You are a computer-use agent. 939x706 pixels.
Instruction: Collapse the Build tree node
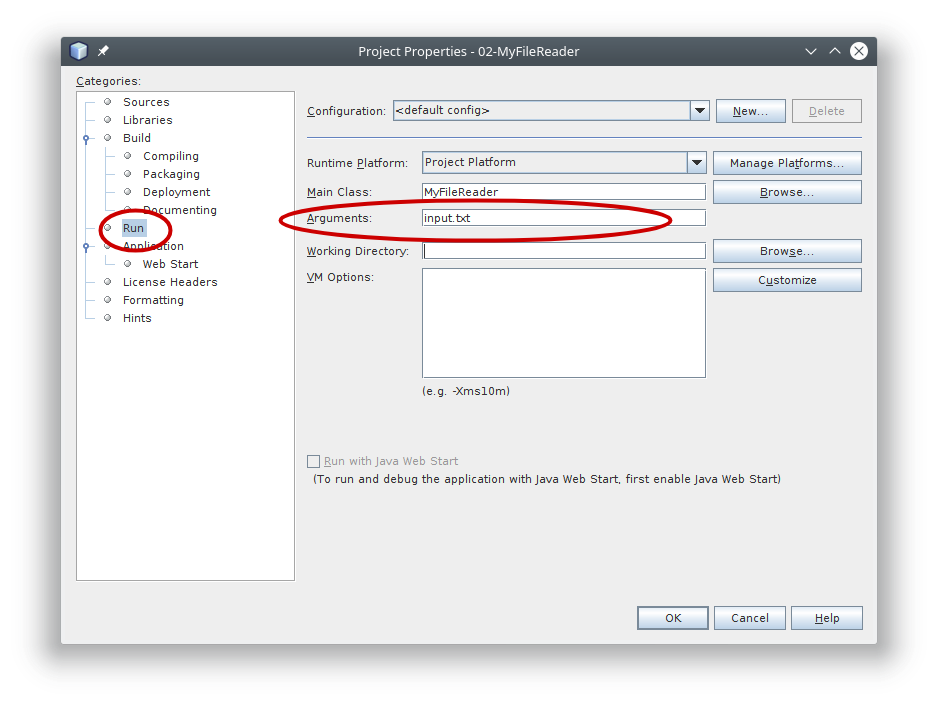[87, 138]
